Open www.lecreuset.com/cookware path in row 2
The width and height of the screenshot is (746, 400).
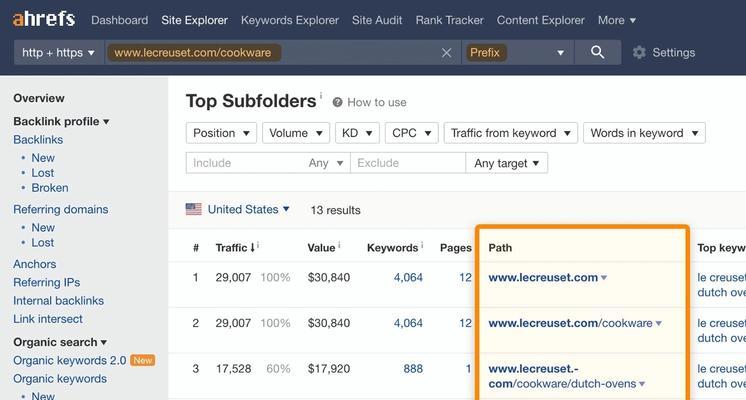pyautogui.click(x=570, y=323)
